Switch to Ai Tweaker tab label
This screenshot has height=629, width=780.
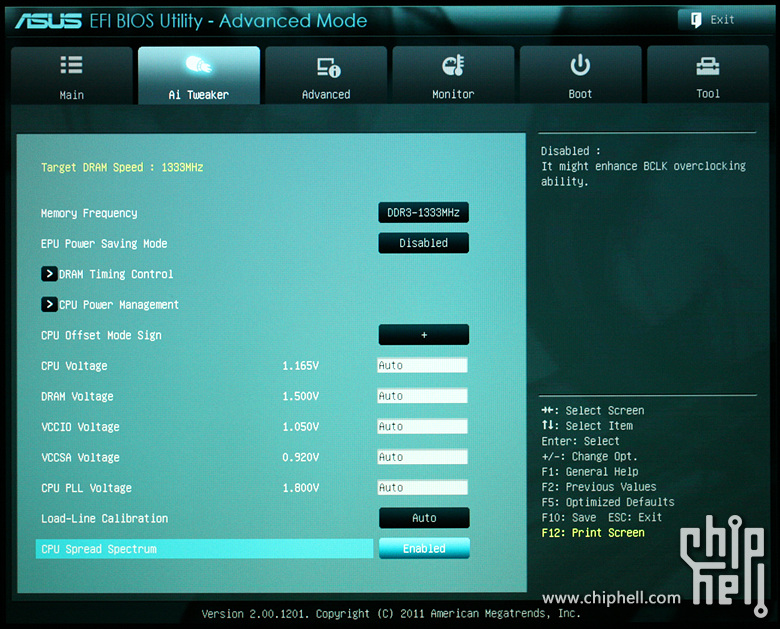tap(198, 95)
